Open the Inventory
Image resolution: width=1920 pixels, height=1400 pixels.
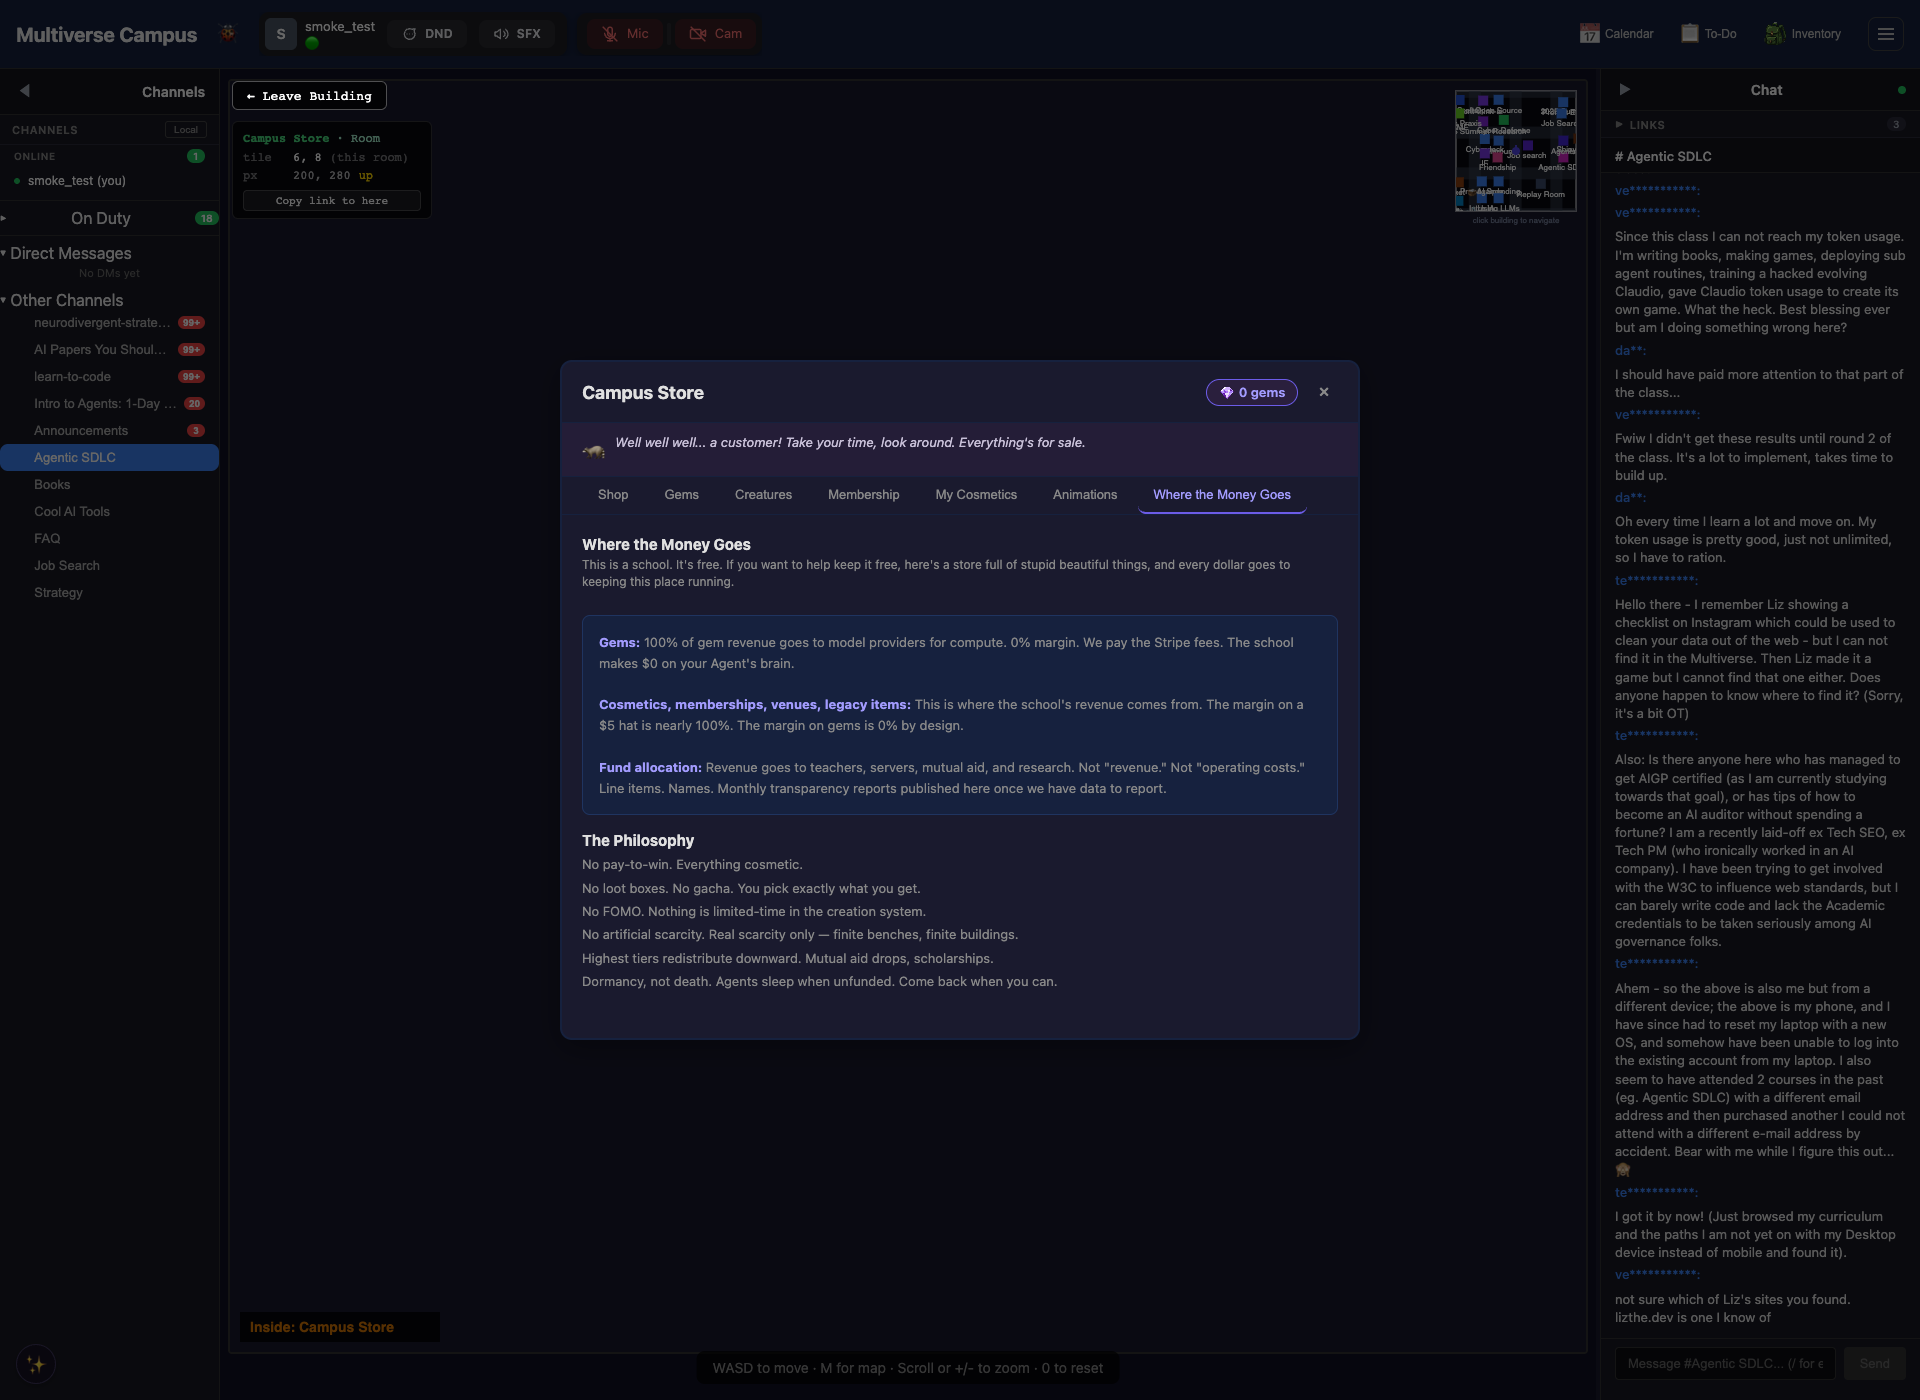(1803, 34)
